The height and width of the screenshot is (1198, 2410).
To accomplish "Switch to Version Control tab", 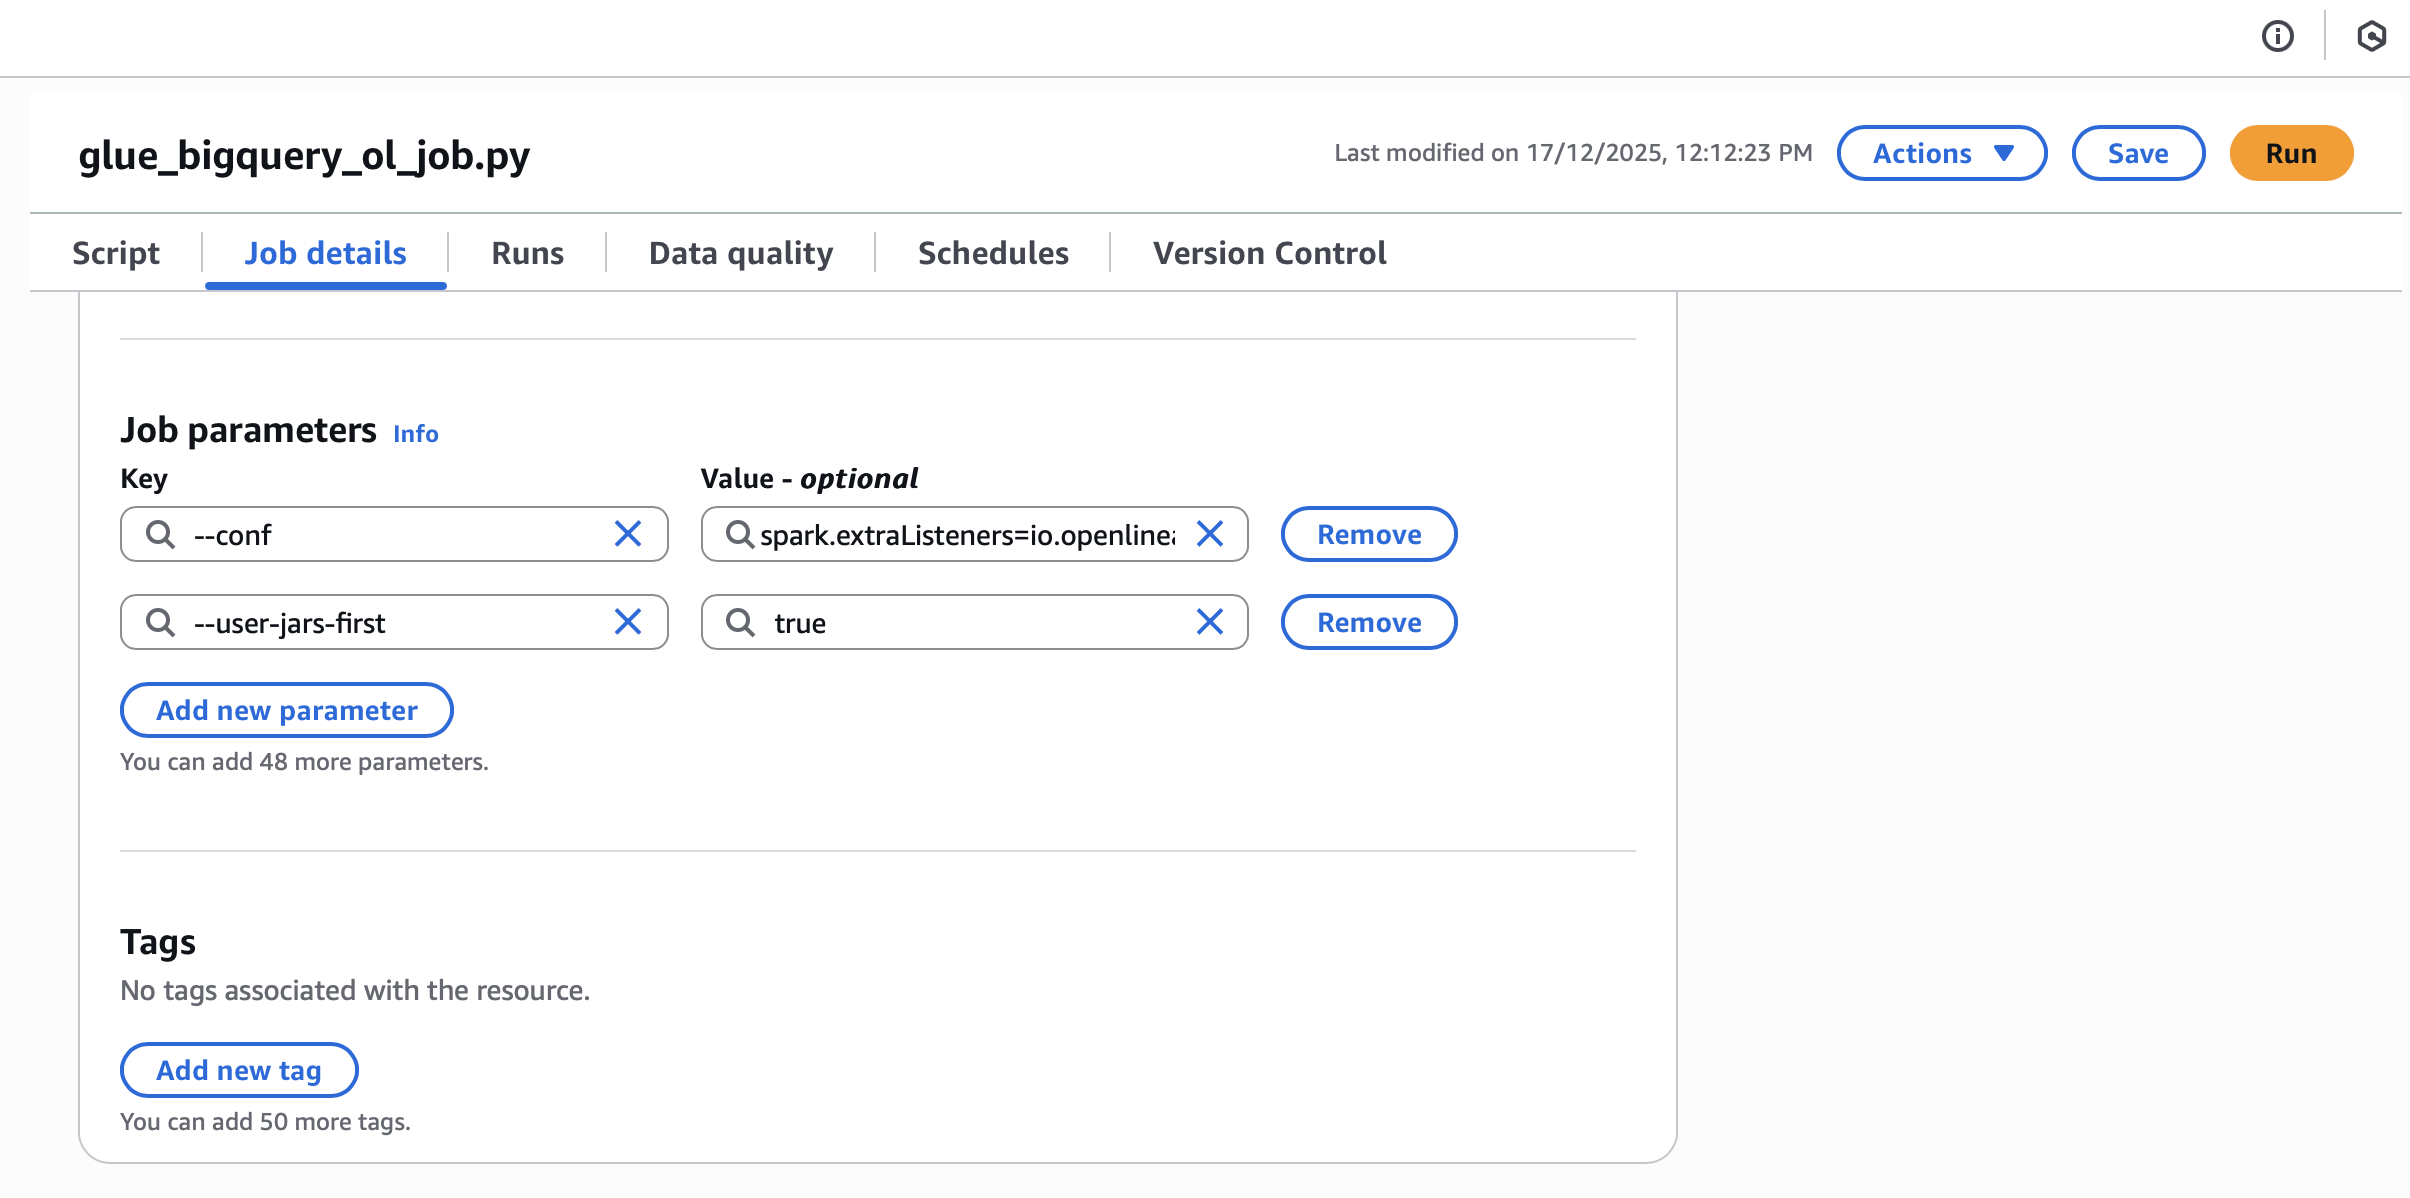I will pos(1270,253).
